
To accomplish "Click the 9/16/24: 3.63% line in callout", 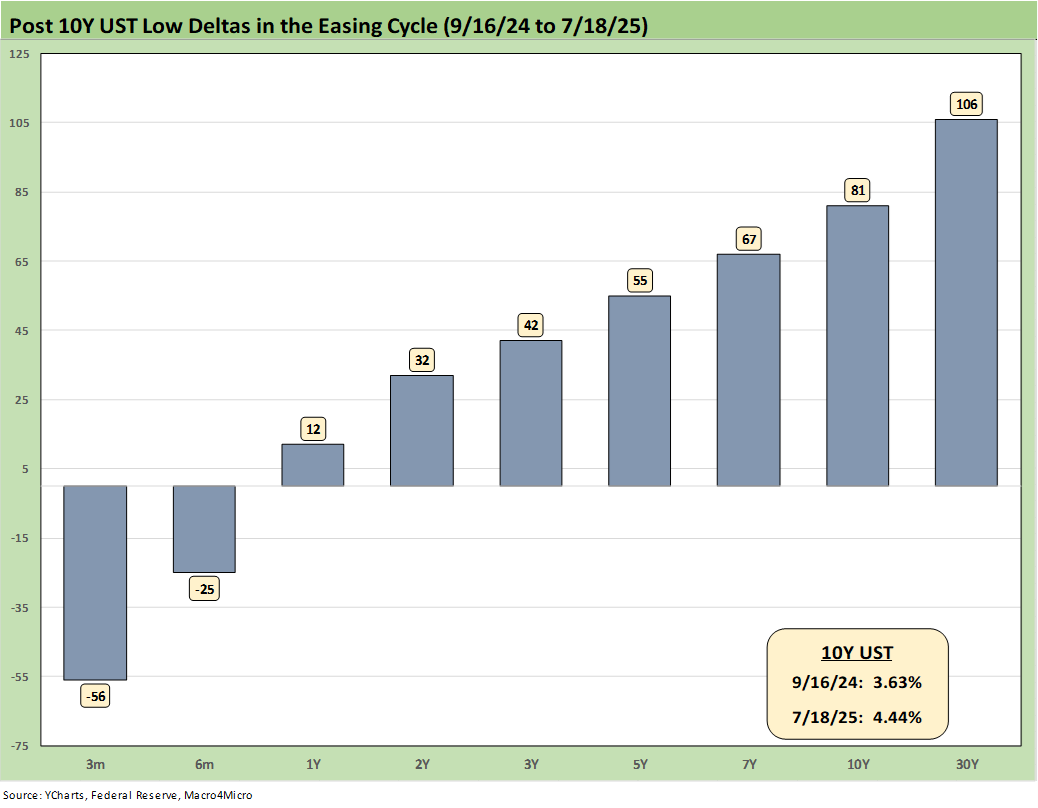I will (x=857, y=682).
